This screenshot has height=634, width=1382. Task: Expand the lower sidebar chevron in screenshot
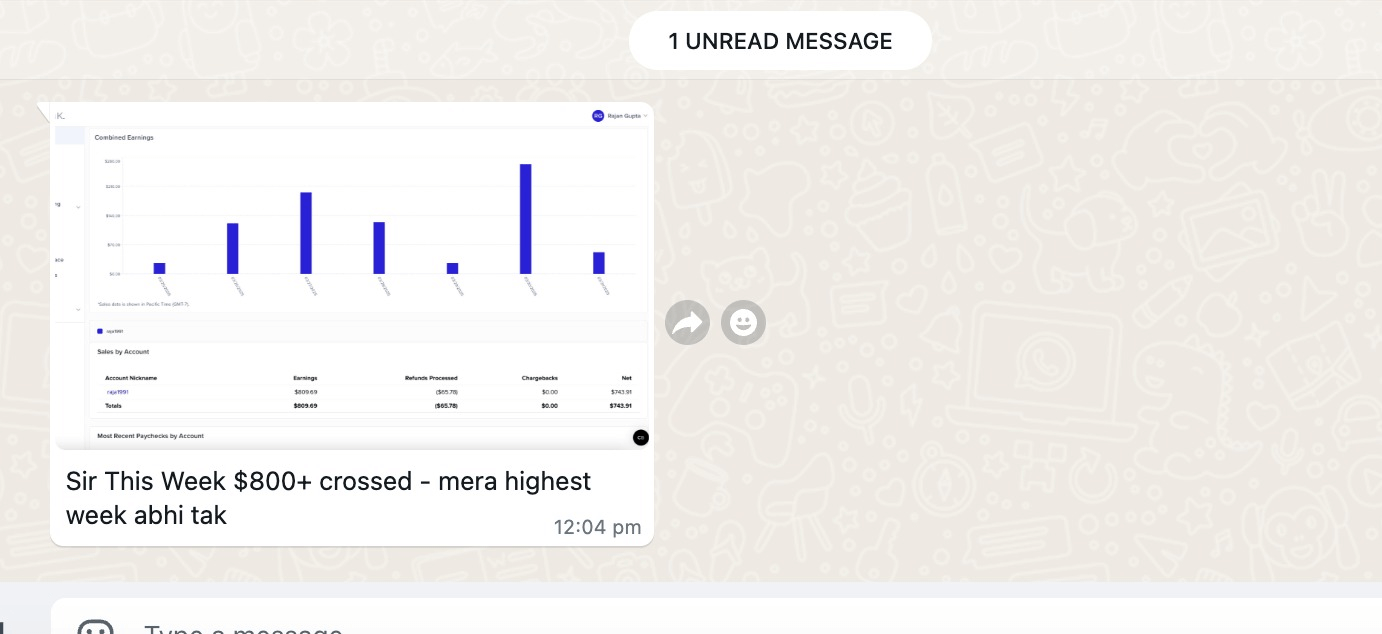point(78,310)
